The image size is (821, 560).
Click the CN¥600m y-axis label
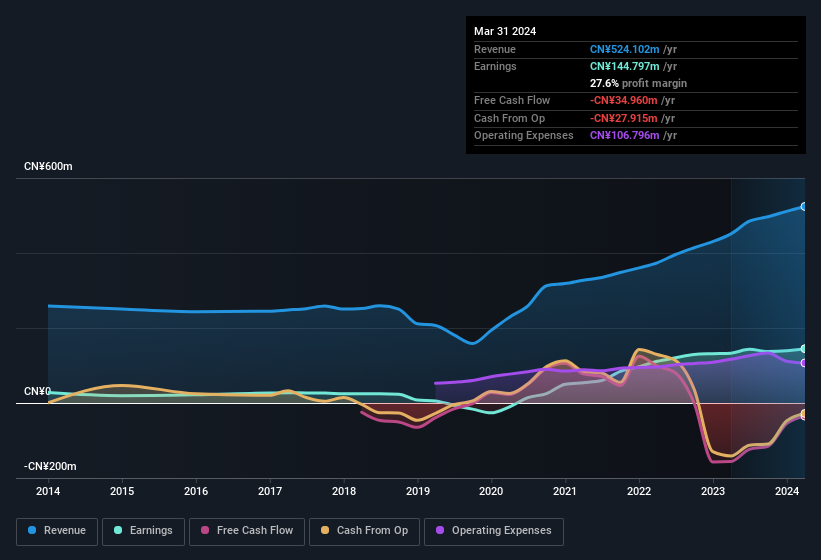click(48, 166)
